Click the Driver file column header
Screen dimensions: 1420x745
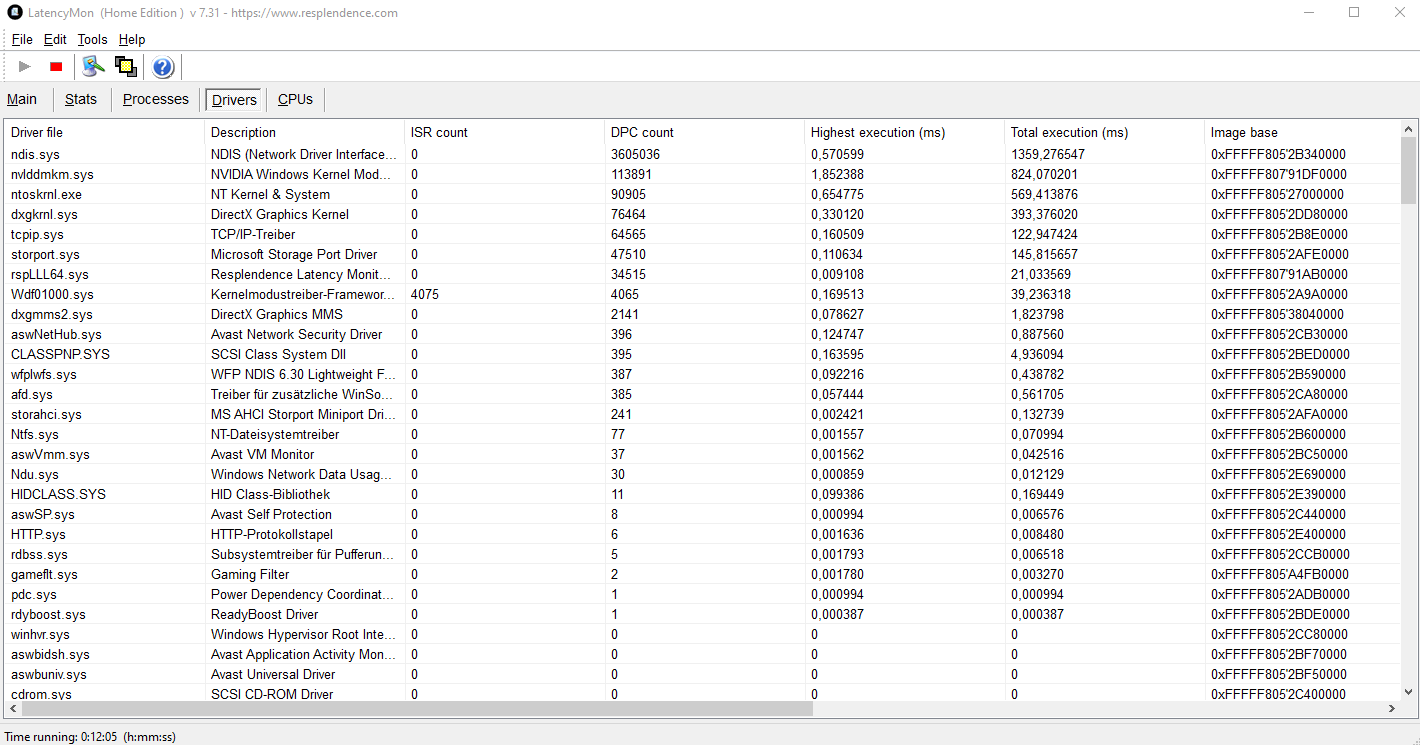tap(37, 132)
